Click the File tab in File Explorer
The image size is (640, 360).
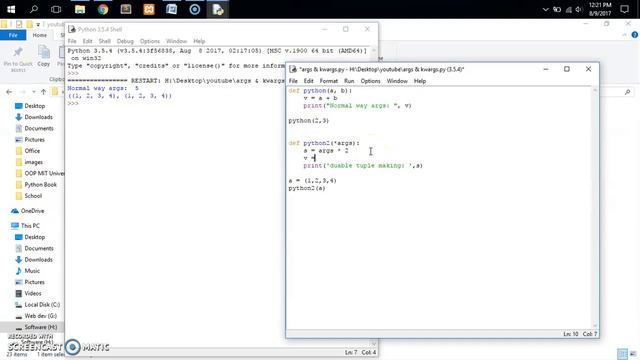(x=13, y=35)
